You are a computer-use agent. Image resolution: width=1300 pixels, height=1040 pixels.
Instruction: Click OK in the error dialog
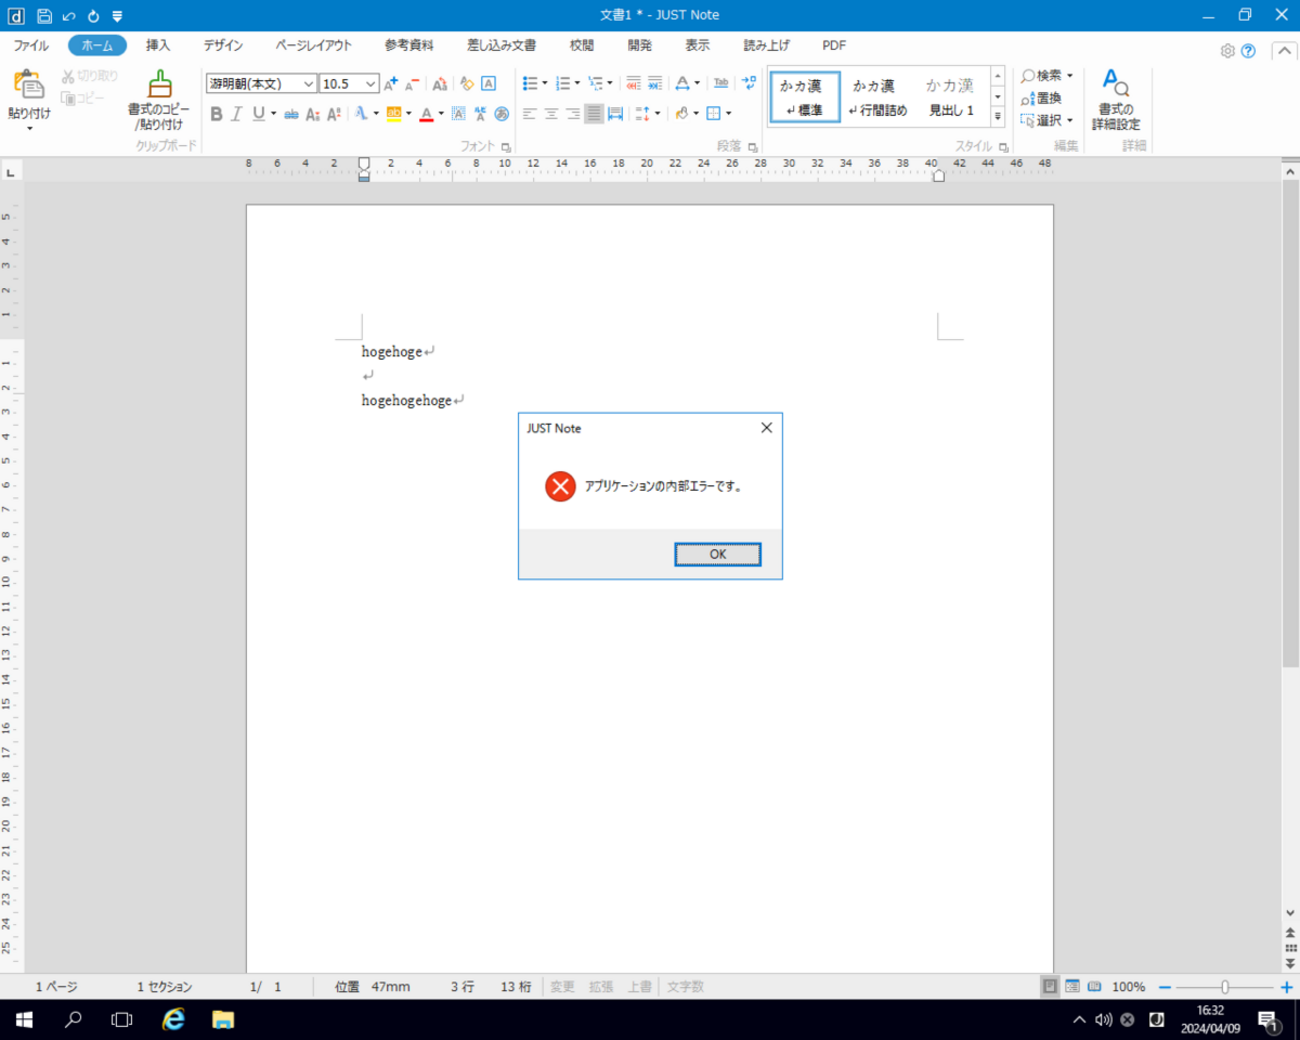pos(717,554)
